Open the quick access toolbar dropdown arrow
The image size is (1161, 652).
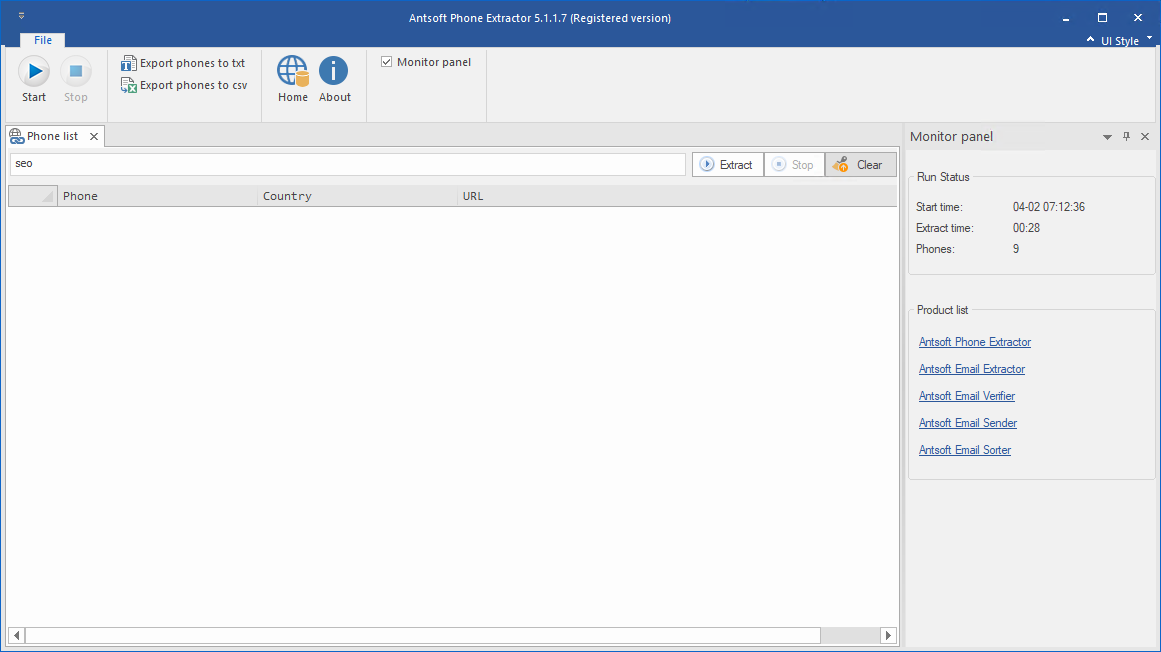(x=22, y=16)
